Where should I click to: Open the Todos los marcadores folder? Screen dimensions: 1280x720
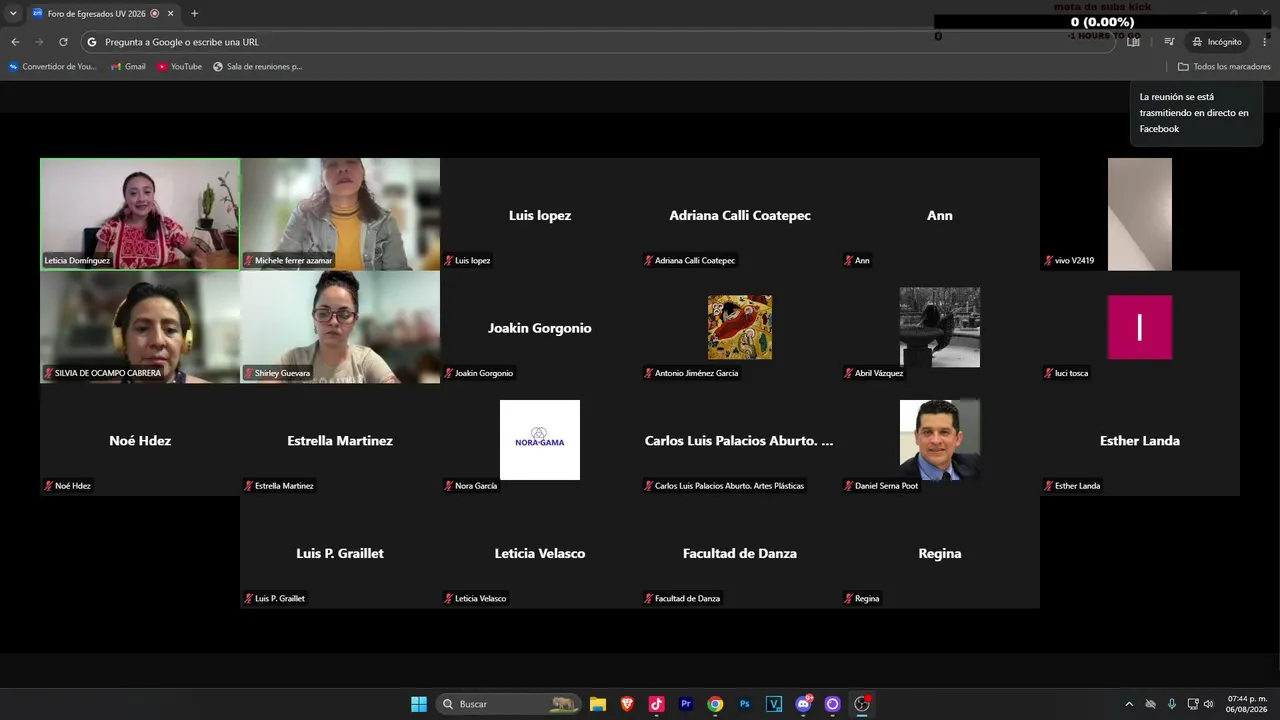tap(1224, 67)
